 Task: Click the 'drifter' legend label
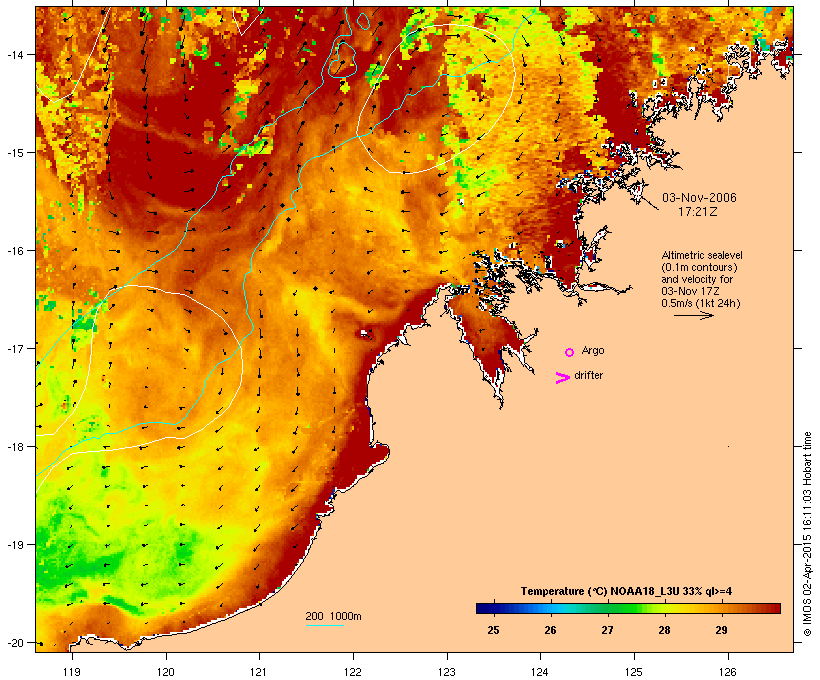(588, 375)
